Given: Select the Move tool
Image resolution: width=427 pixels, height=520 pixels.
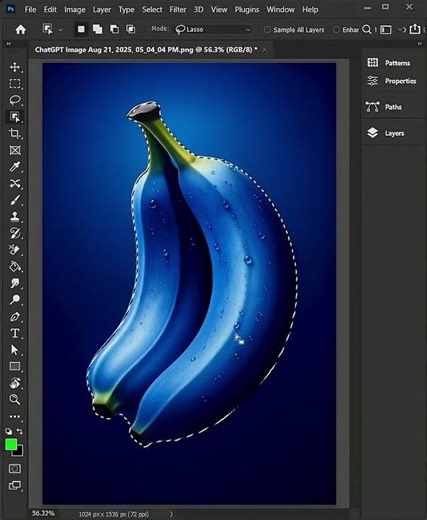Looking at the screenshot, I should [15, 67].
